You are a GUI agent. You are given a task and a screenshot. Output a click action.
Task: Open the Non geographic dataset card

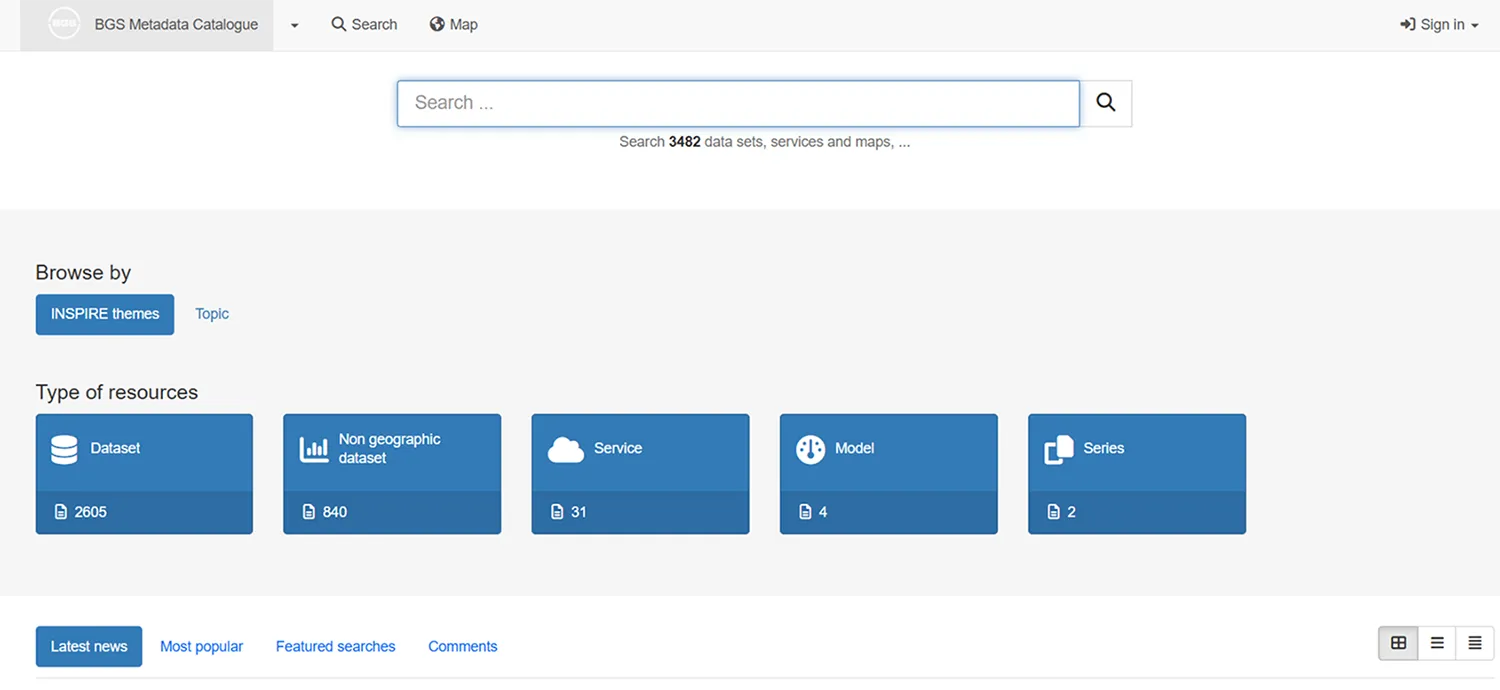[x=392, y=474]
